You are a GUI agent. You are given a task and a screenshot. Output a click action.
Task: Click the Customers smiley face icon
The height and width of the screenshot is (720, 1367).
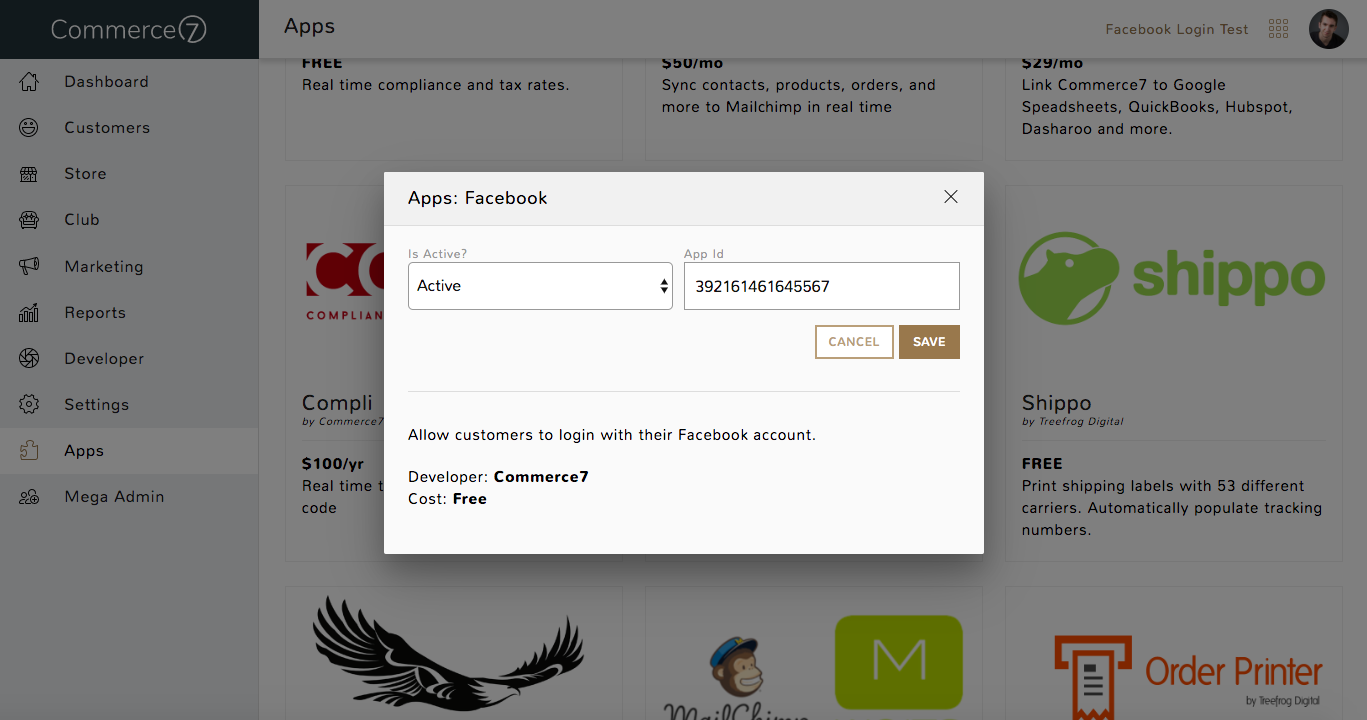tap(29, 128)
